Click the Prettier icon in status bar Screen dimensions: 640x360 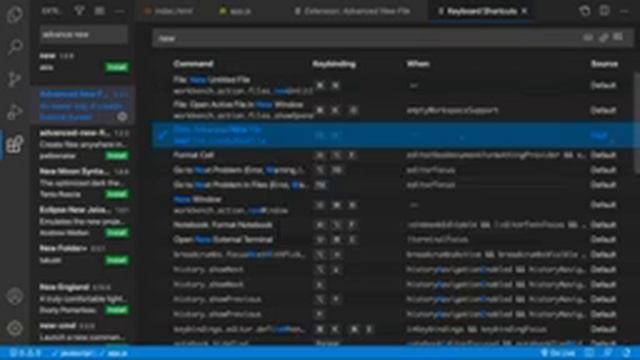[589, 353]
